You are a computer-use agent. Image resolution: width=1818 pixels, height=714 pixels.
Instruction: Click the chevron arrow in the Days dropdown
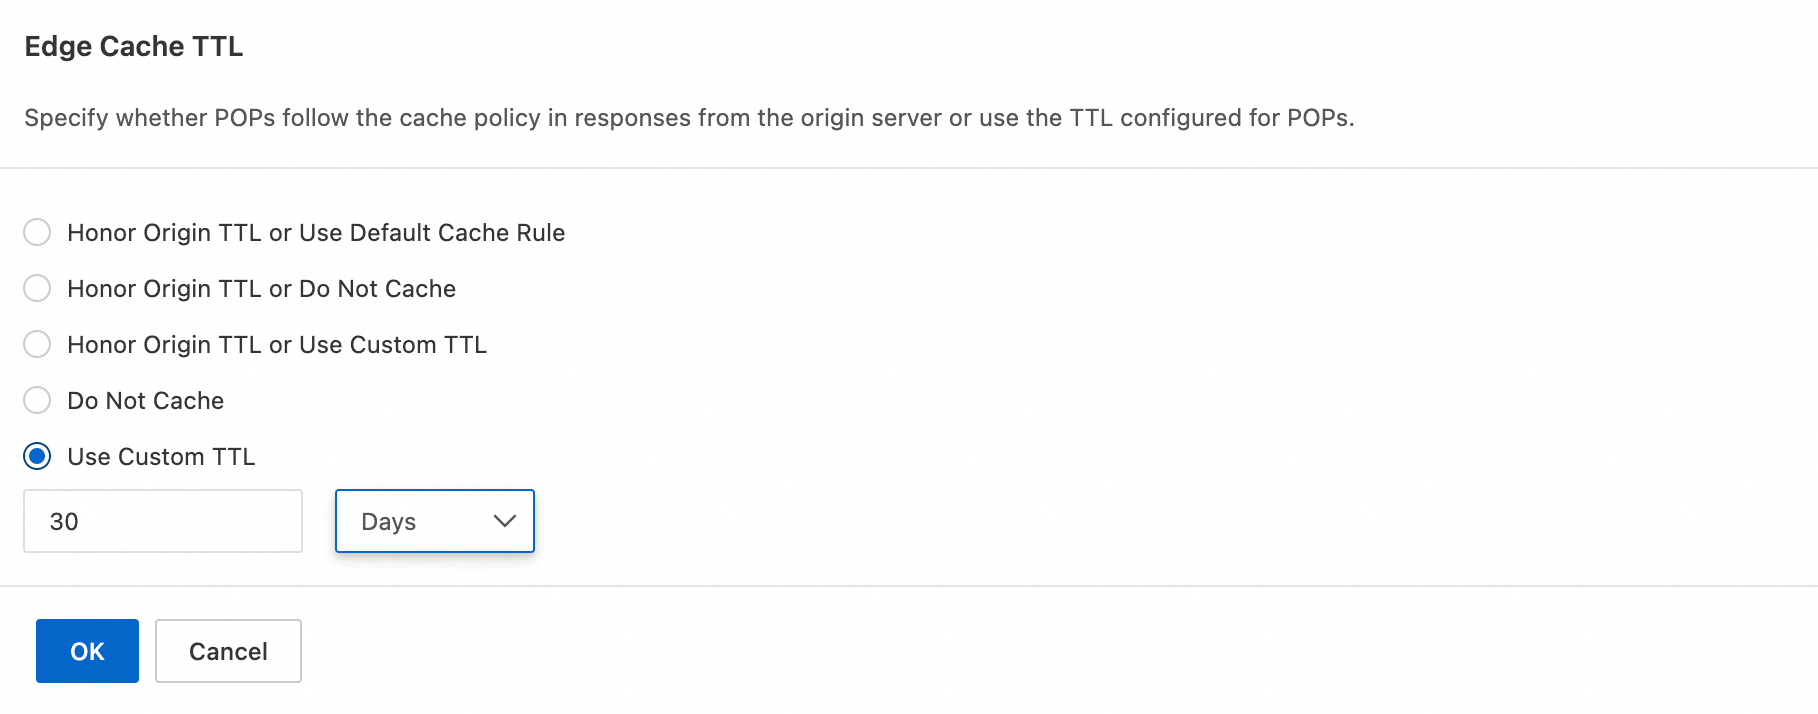[505, 521]
